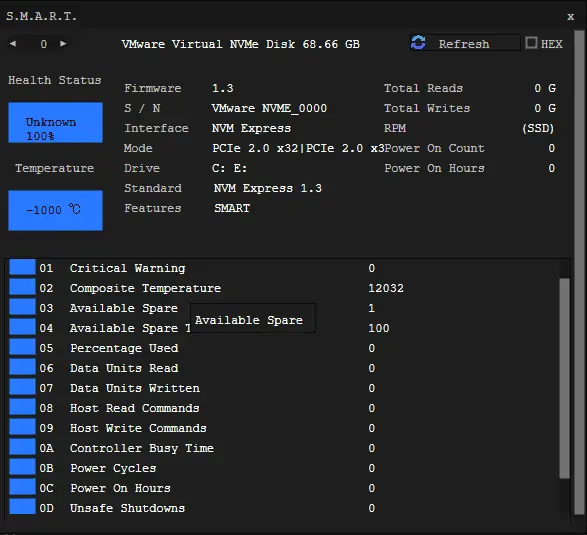The image size is (587, 535).
Task: Click the RPM value (SSD)
Action: [538, 128]
